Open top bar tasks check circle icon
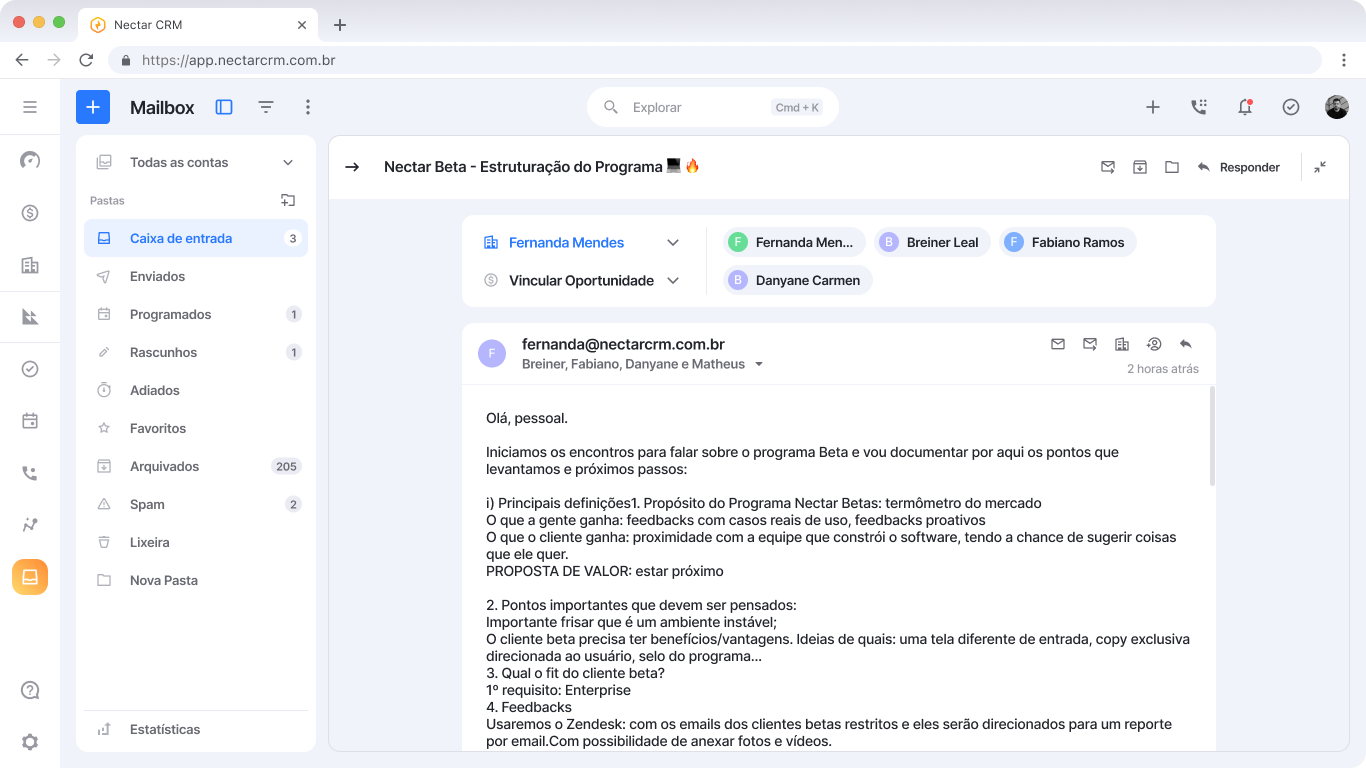Viewport: 1366px width, 768px height. (1291, 107)
